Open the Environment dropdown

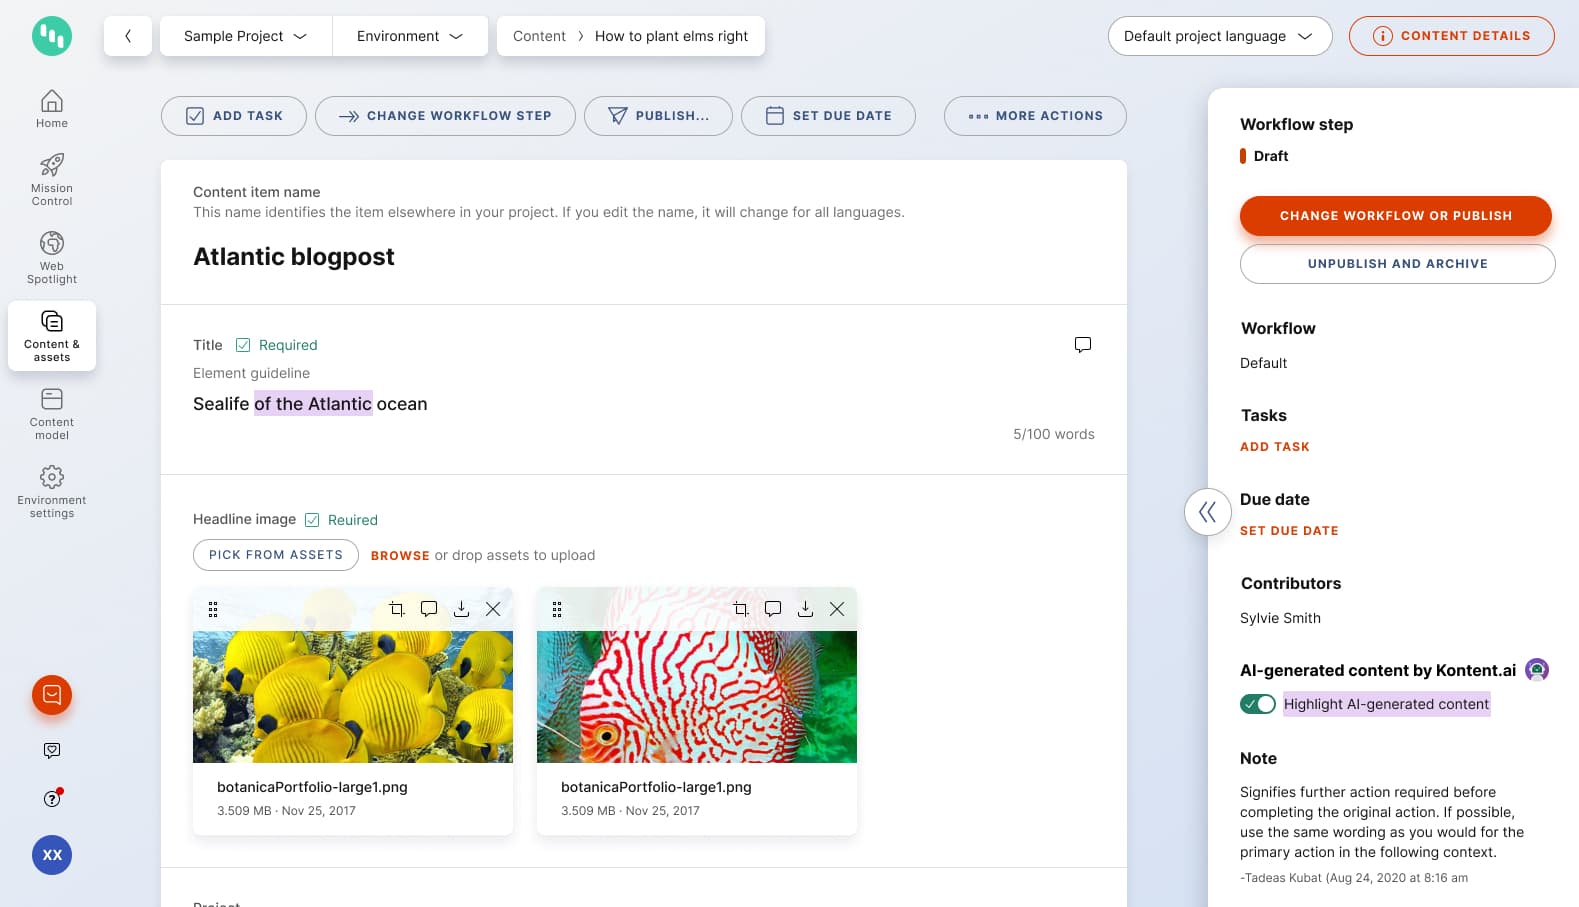[x=409, y=36]
